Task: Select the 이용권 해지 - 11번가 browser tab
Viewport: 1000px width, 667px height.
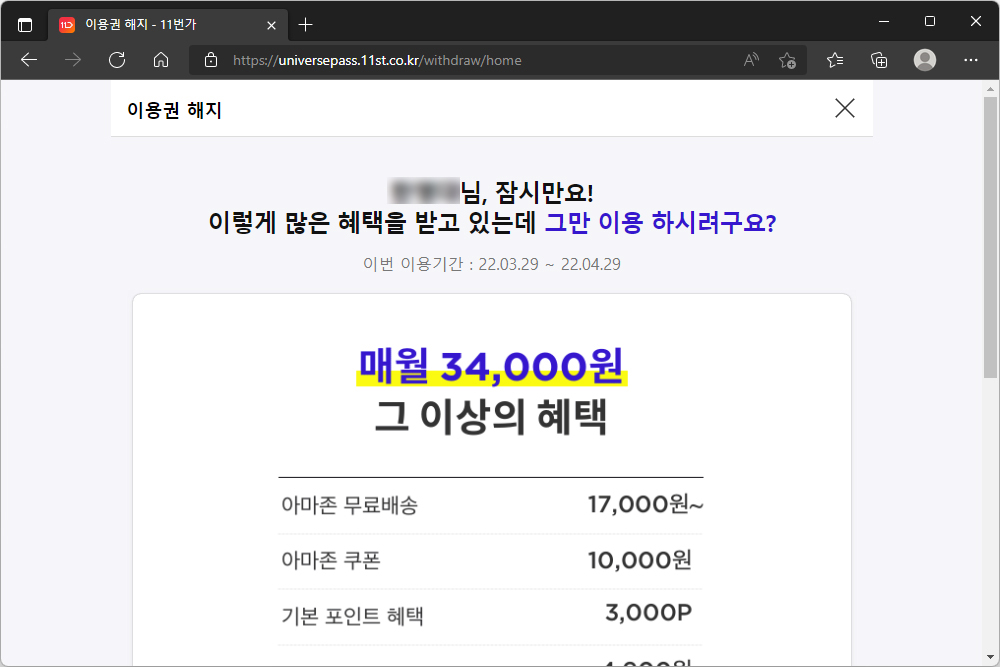Action: click(168, 25)
